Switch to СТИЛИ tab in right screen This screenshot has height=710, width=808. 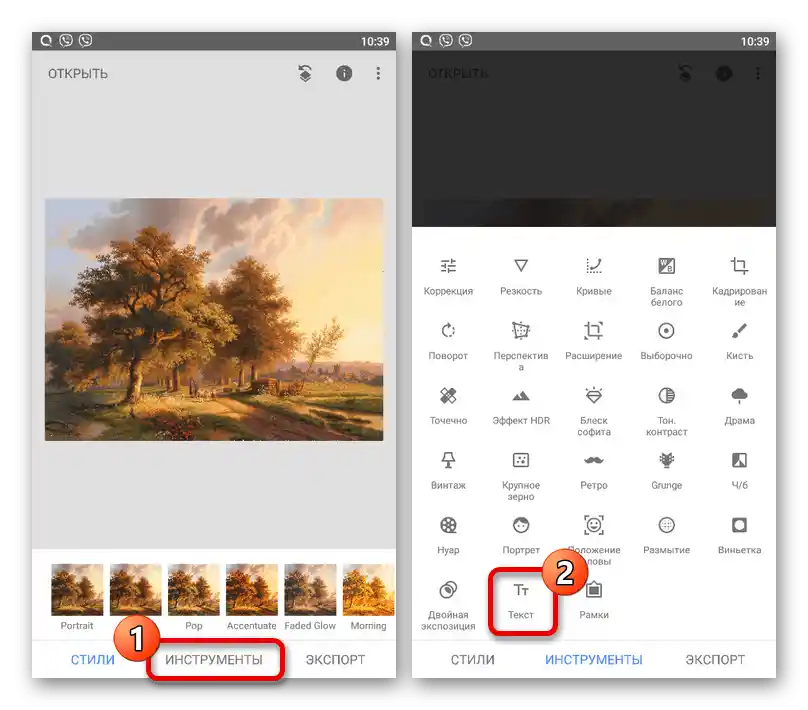pos(473,660)
